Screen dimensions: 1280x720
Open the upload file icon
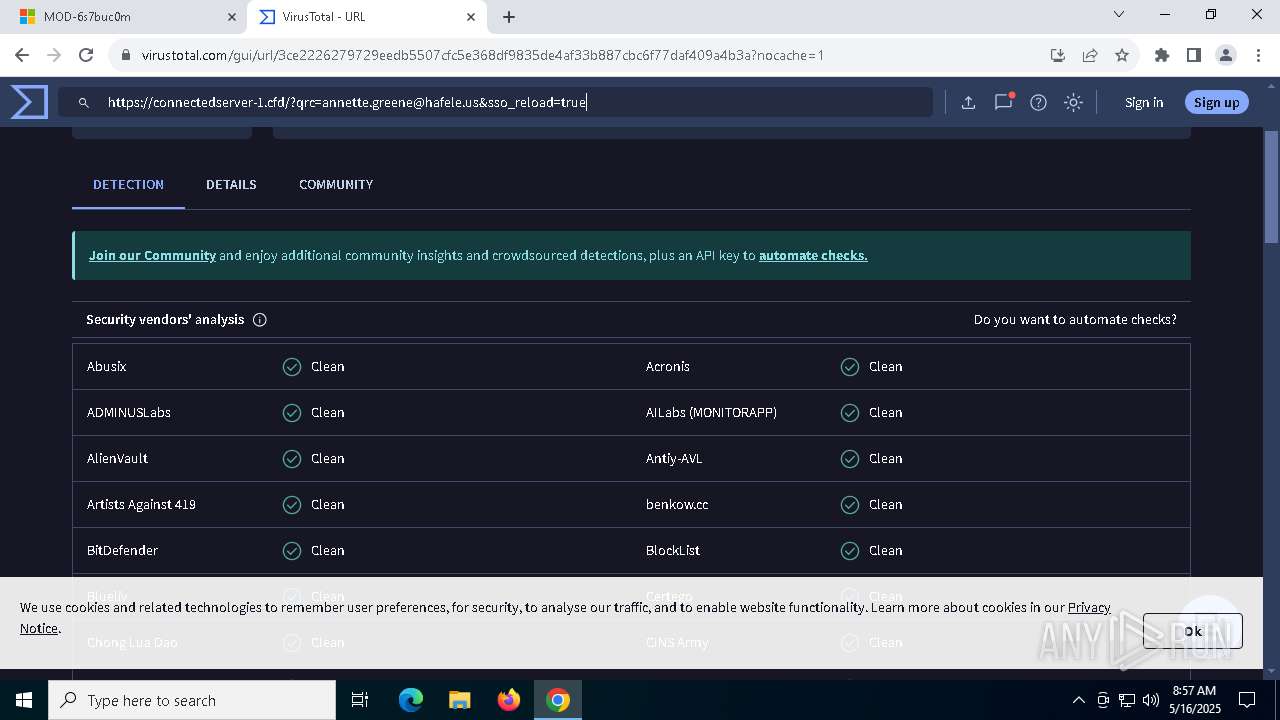click(968, 102)
